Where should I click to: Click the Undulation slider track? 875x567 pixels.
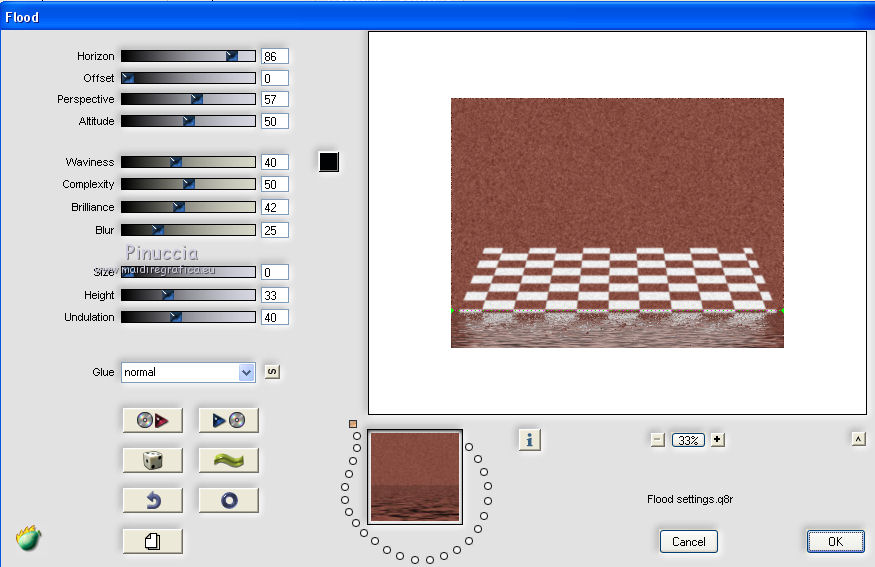pyautogui.click(x=188, y=317)
